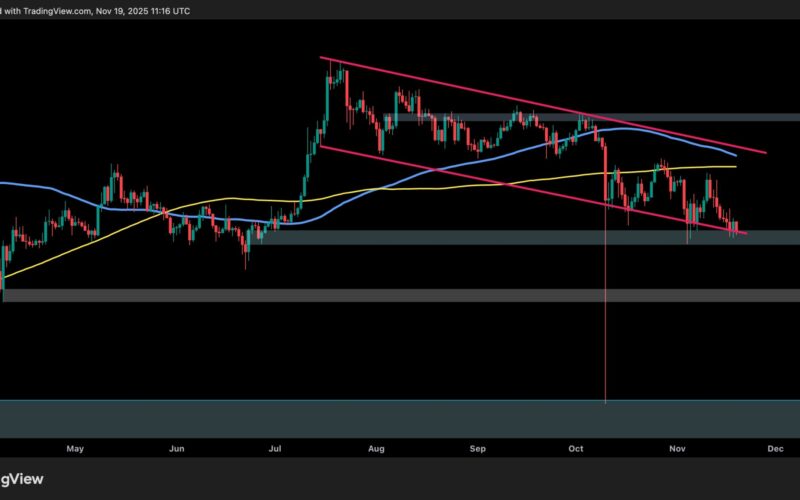The image size is (800, 500).
Task: Click the TradingView logo in bottom-left corner
Action: tap(22, 479)
